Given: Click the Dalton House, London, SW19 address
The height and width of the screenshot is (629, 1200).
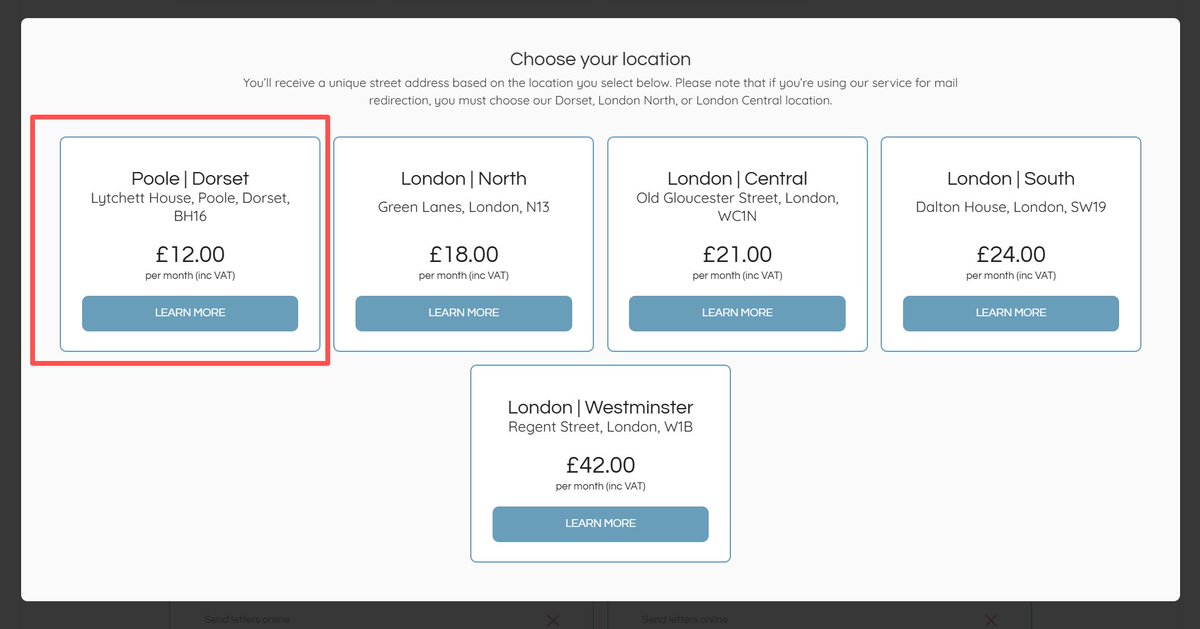Looking at the screenshot, I should (x=1011, y=208).
